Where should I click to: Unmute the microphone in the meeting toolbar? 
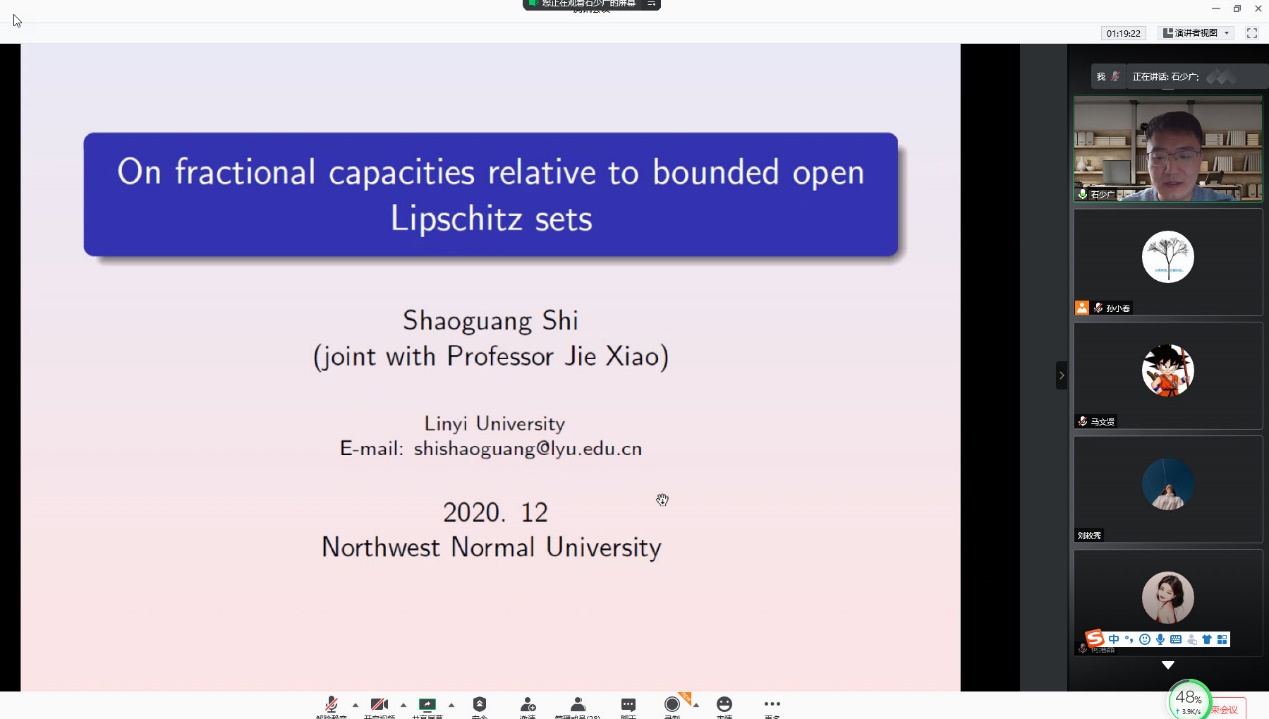pos(331,705)
